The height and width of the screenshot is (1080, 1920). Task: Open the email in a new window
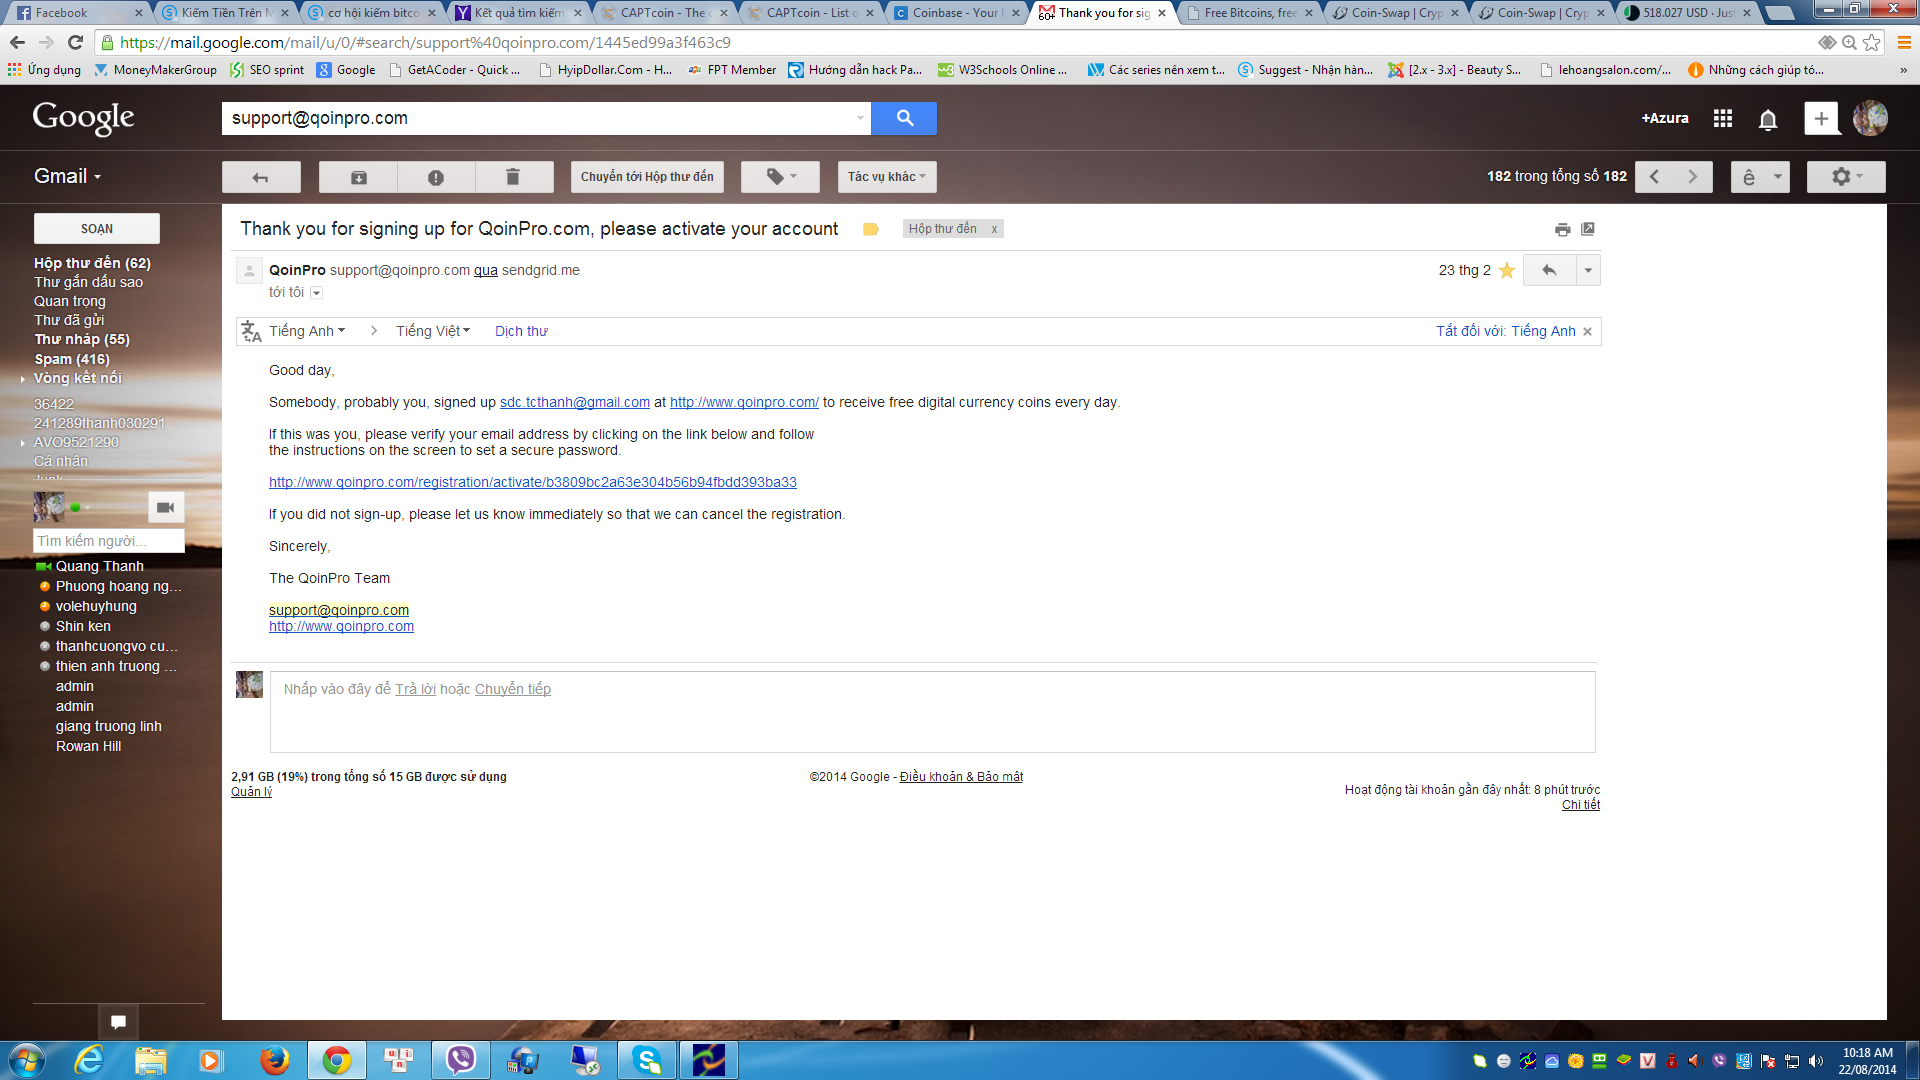coord(1589,229)
